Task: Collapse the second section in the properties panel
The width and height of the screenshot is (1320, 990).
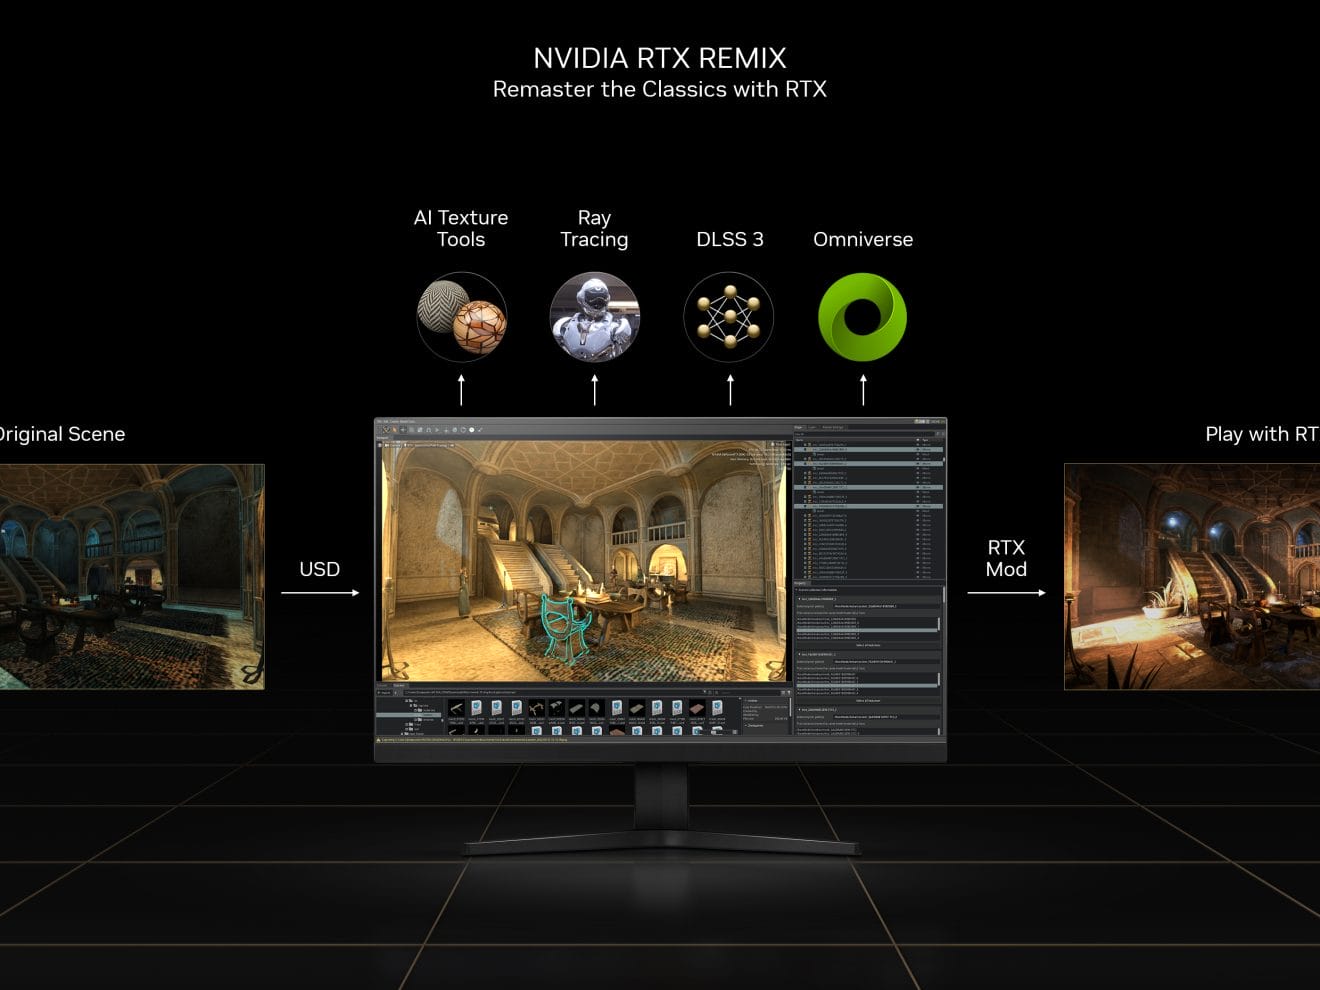Action: pyautogui.click(x=799, y=655)
